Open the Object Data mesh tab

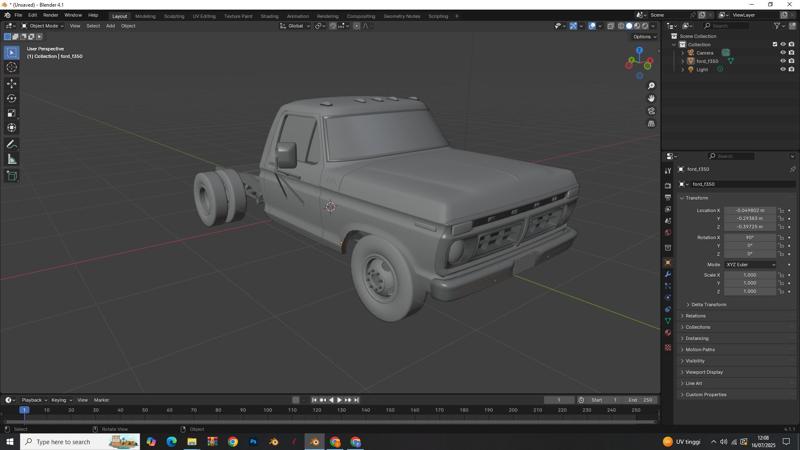(x=668, y=321)
